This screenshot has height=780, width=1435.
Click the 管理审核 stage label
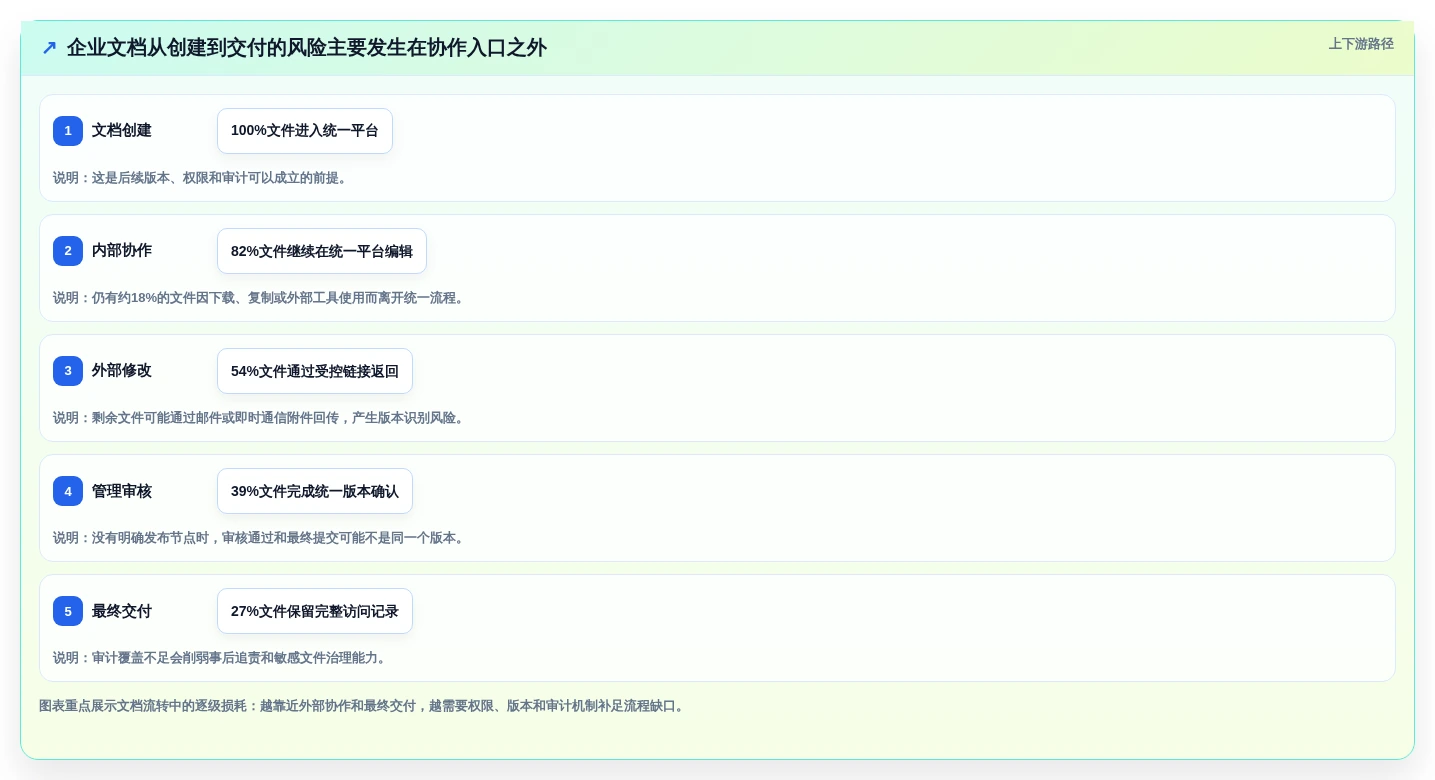122,491
